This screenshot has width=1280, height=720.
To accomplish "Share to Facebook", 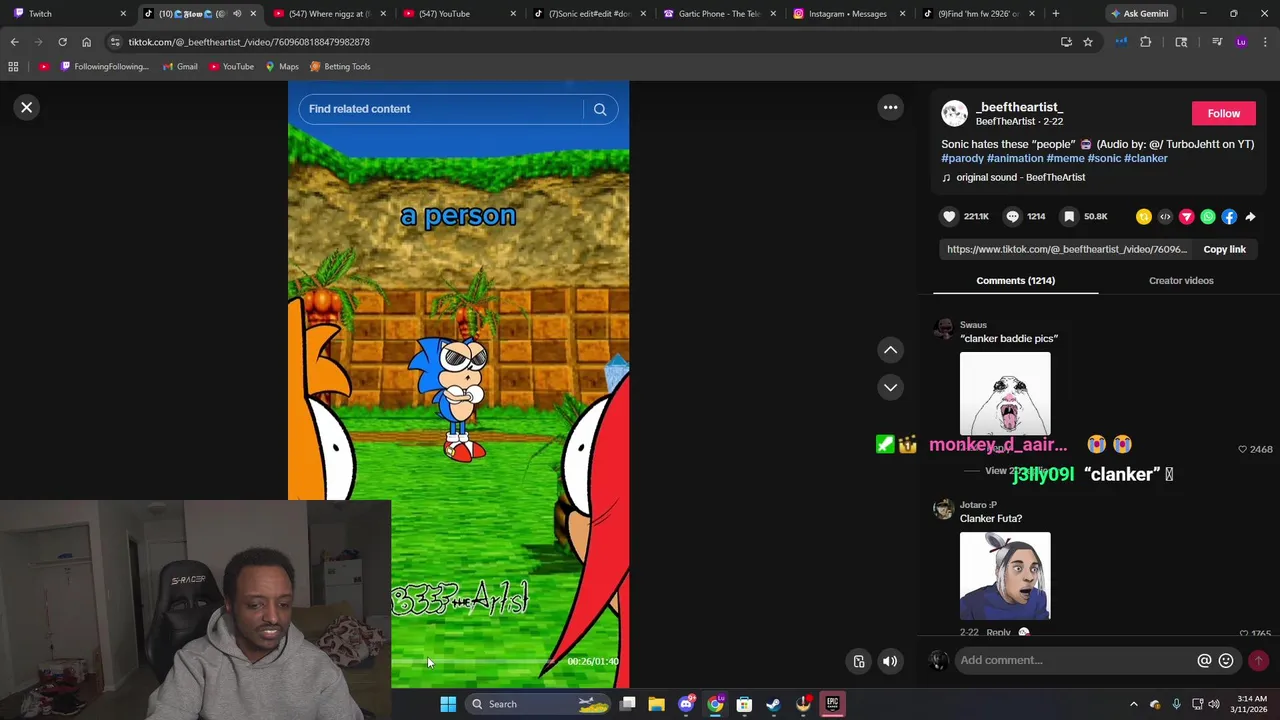I will coord(1229,217).
